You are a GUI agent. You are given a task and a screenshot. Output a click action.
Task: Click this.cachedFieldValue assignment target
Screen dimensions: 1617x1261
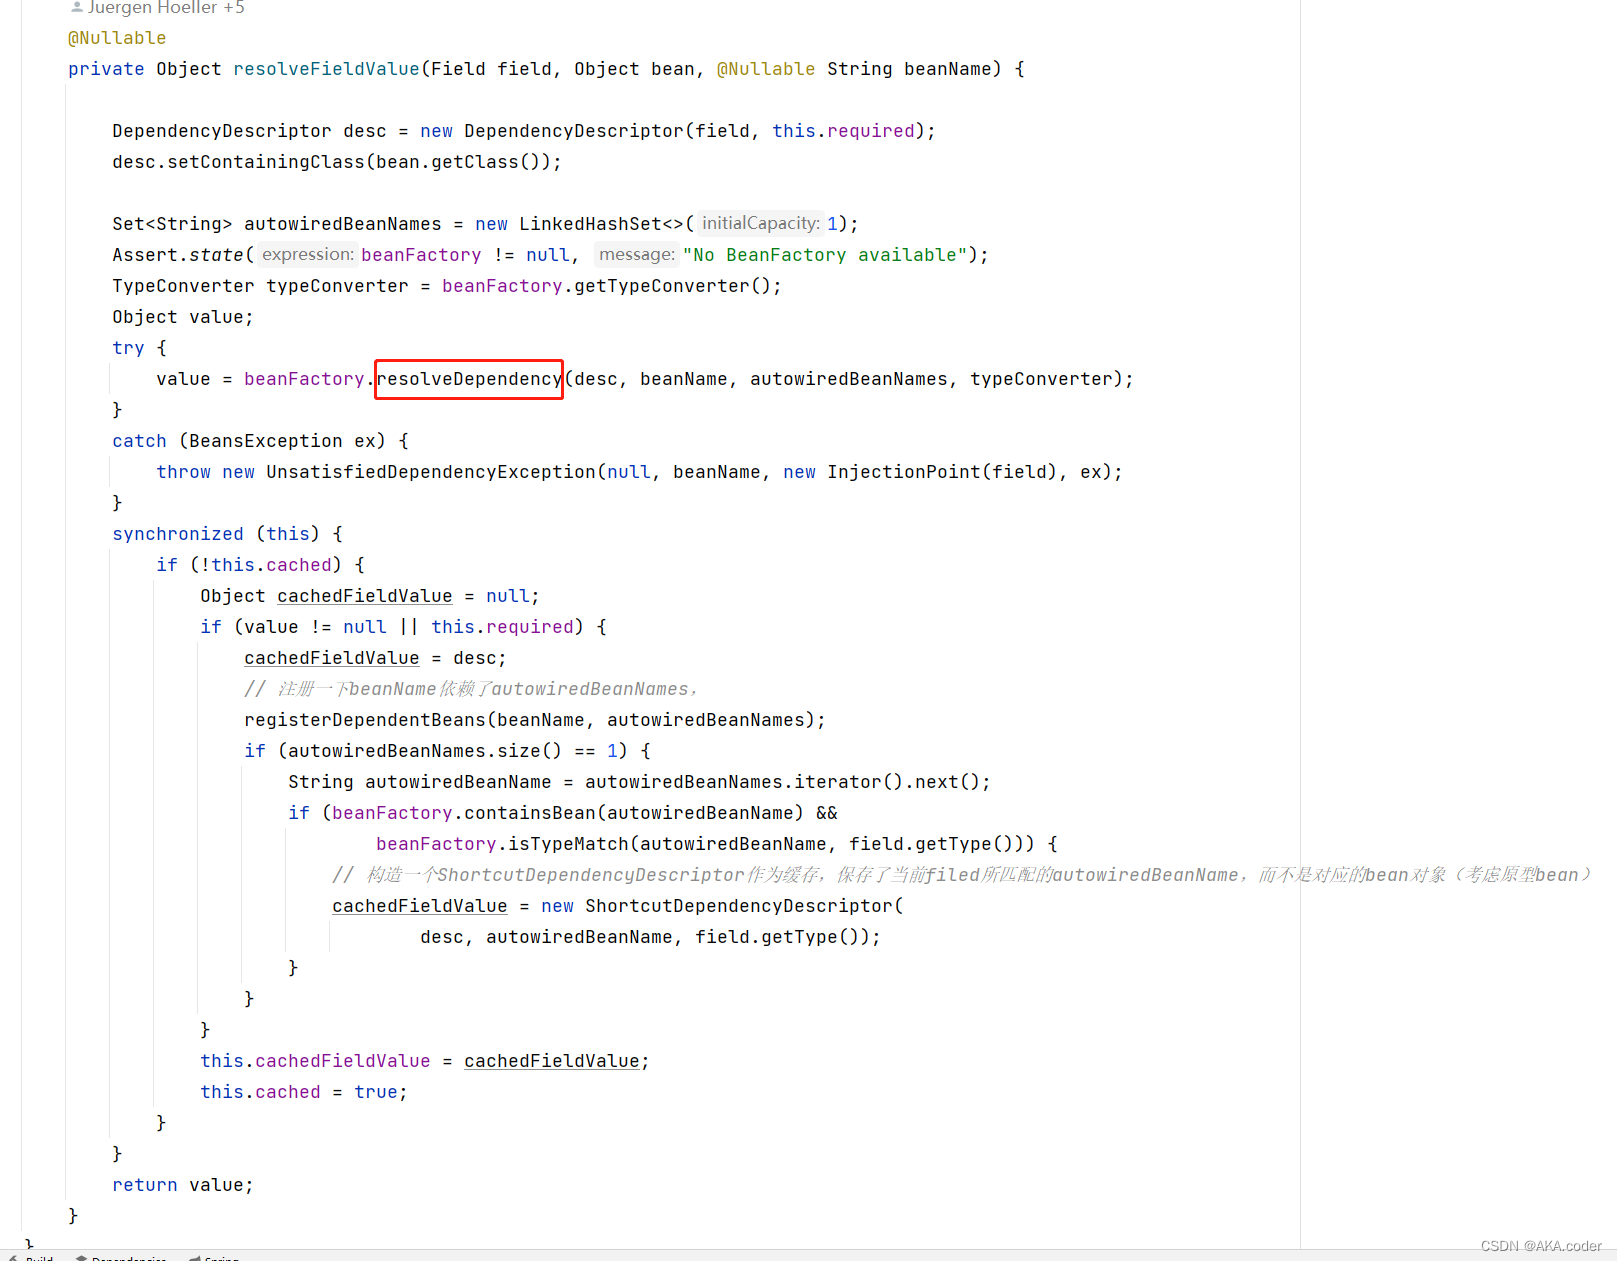tap(315, 1061)
